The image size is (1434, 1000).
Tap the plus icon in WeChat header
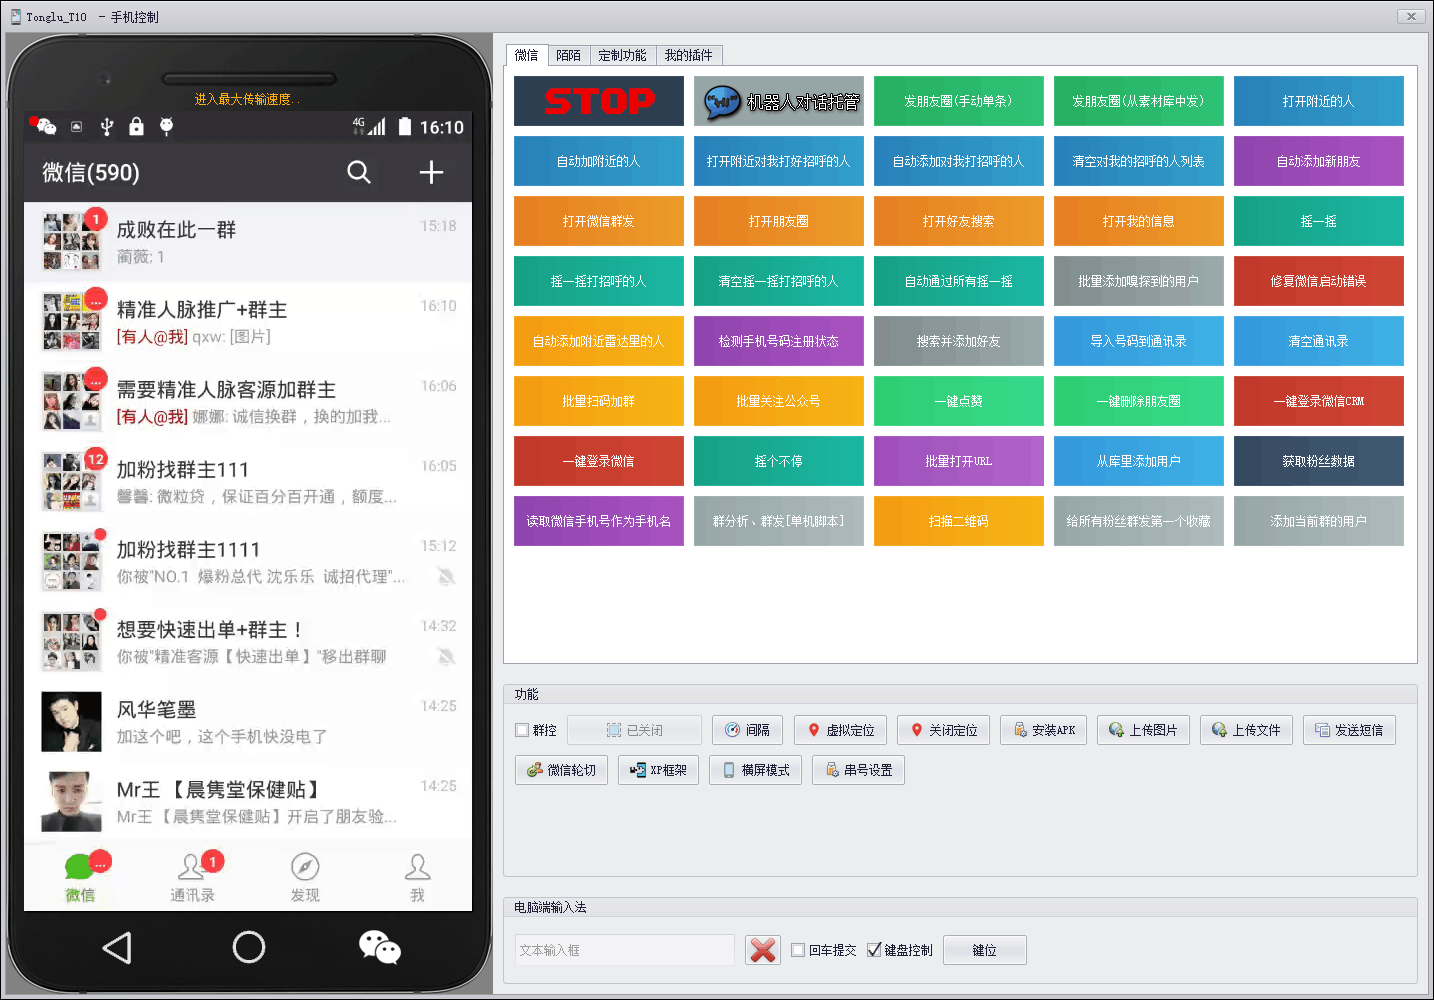[x=431, y=172]
